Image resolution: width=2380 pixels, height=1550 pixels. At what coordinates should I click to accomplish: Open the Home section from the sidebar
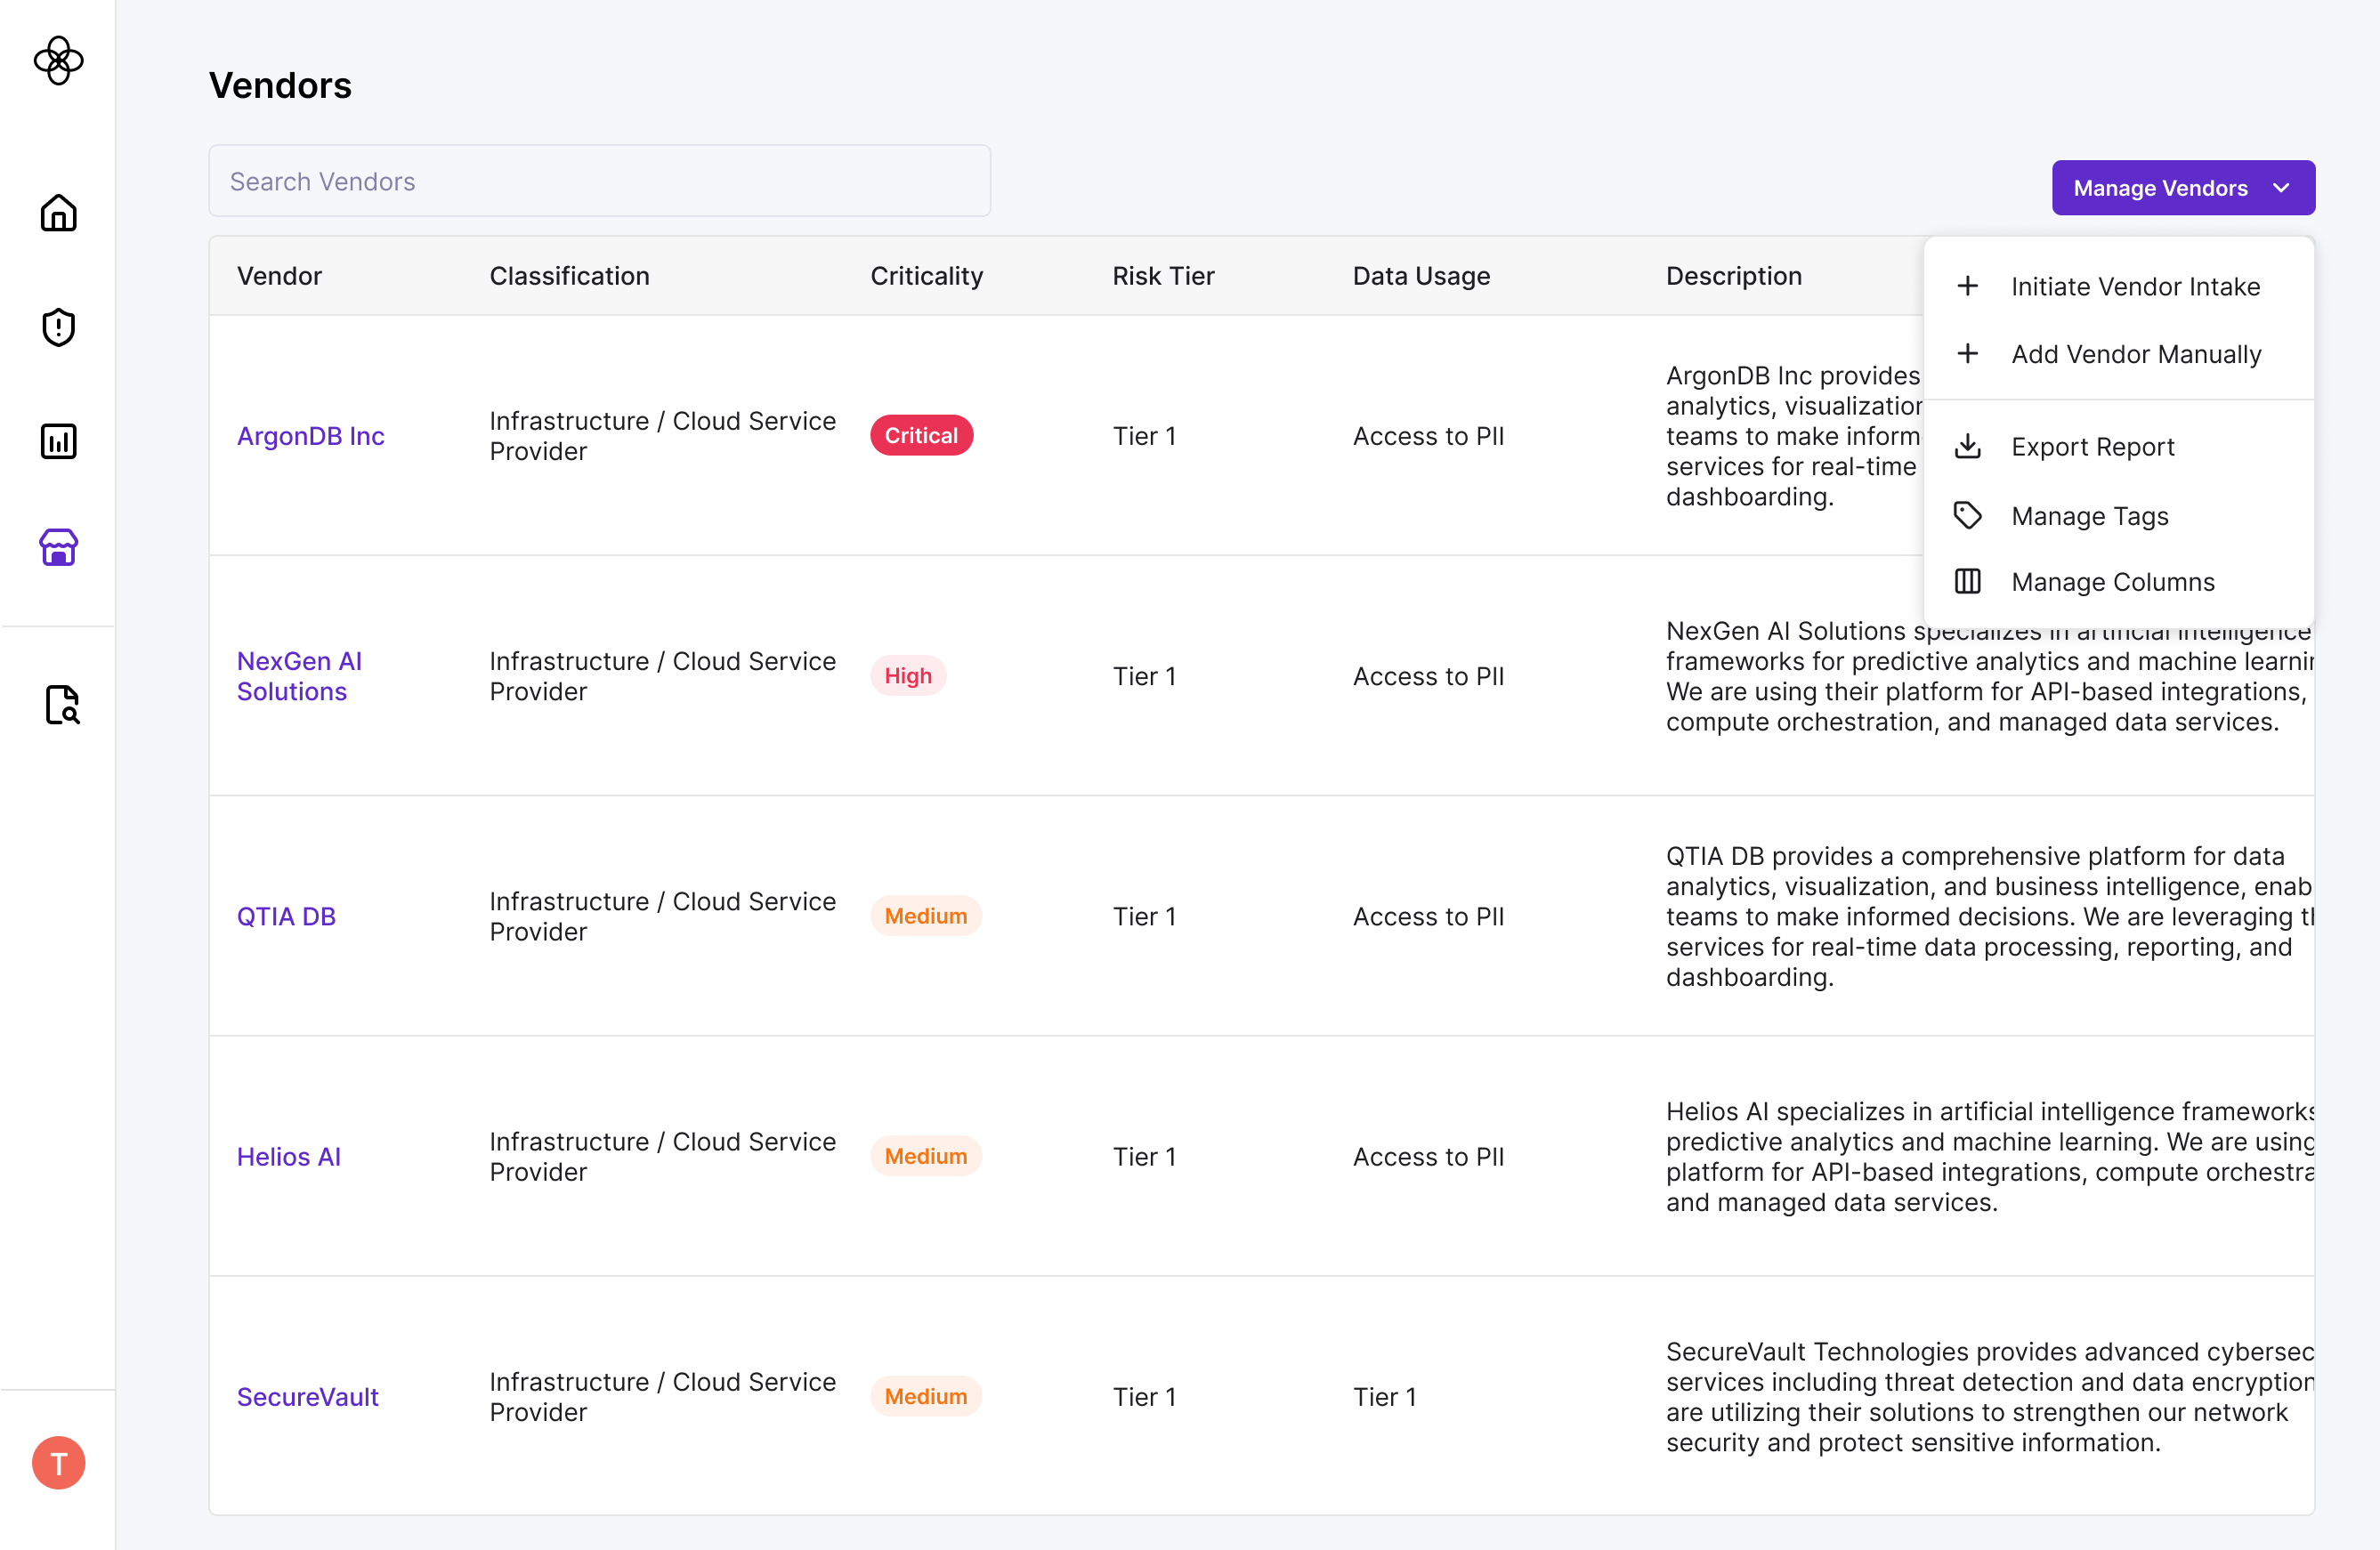(58, 213)
